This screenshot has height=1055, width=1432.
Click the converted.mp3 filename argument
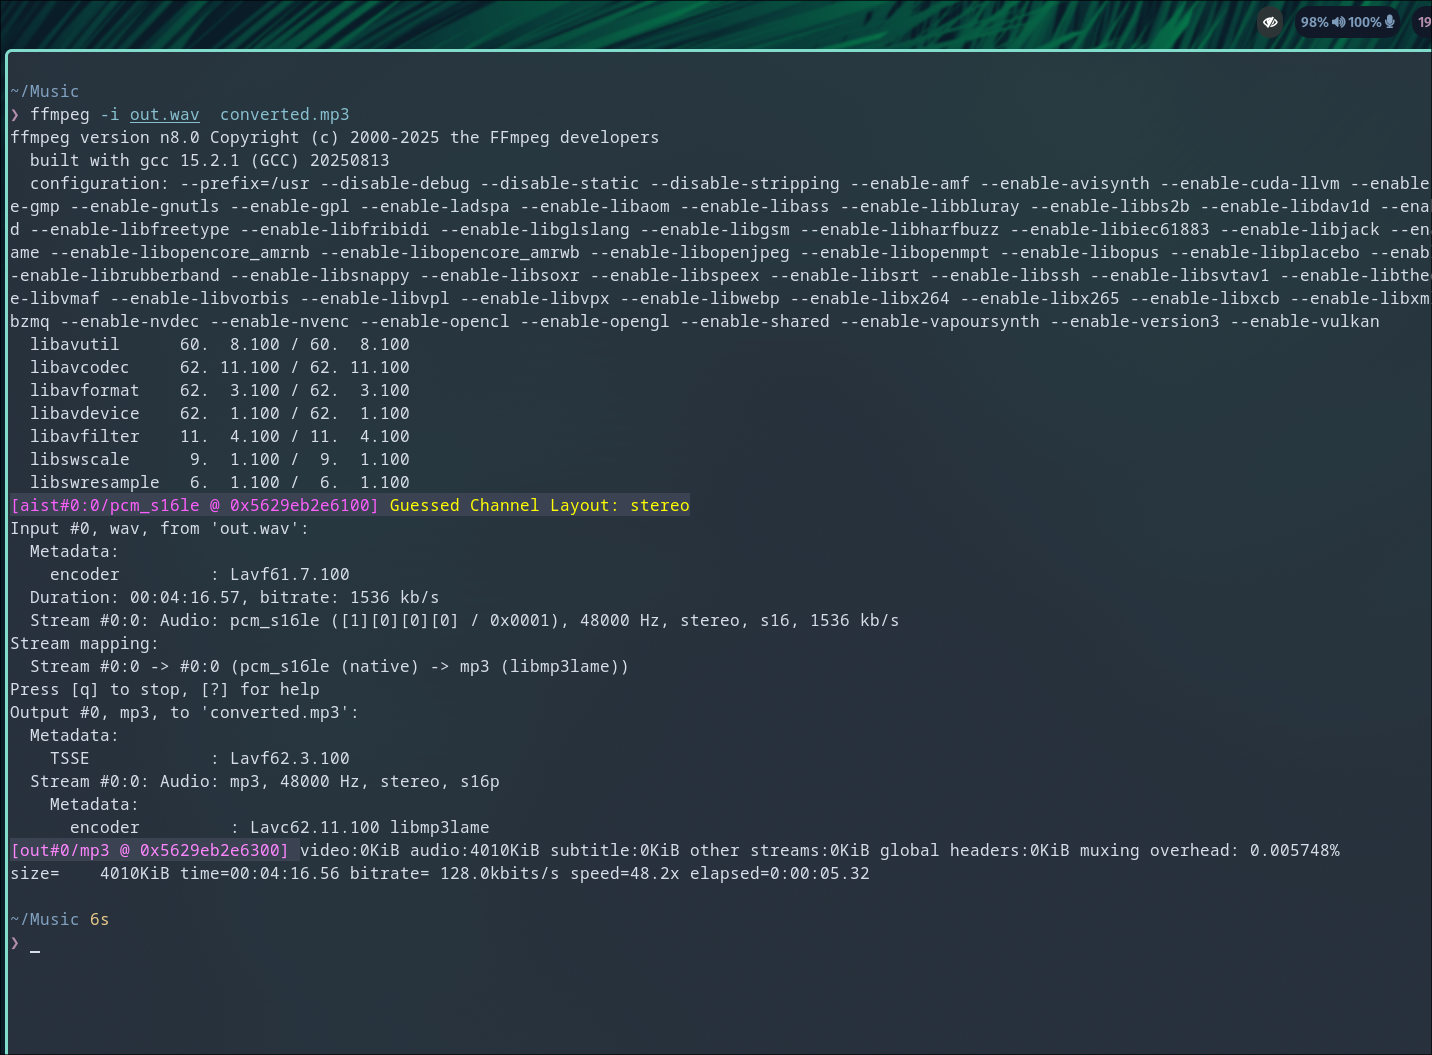284,114
